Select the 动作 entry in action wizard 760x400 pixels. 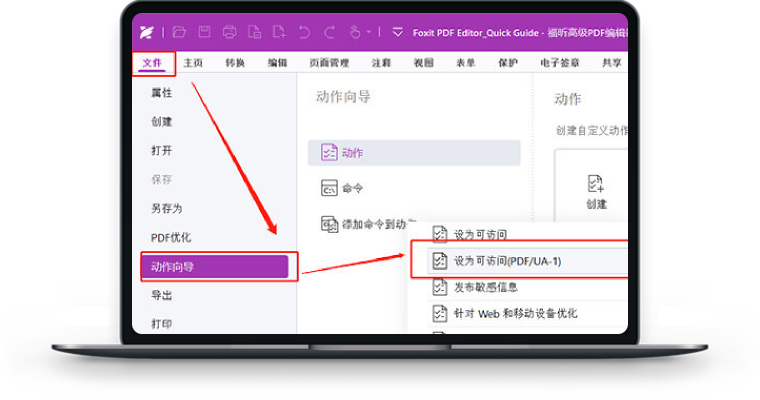pos(414,153)
